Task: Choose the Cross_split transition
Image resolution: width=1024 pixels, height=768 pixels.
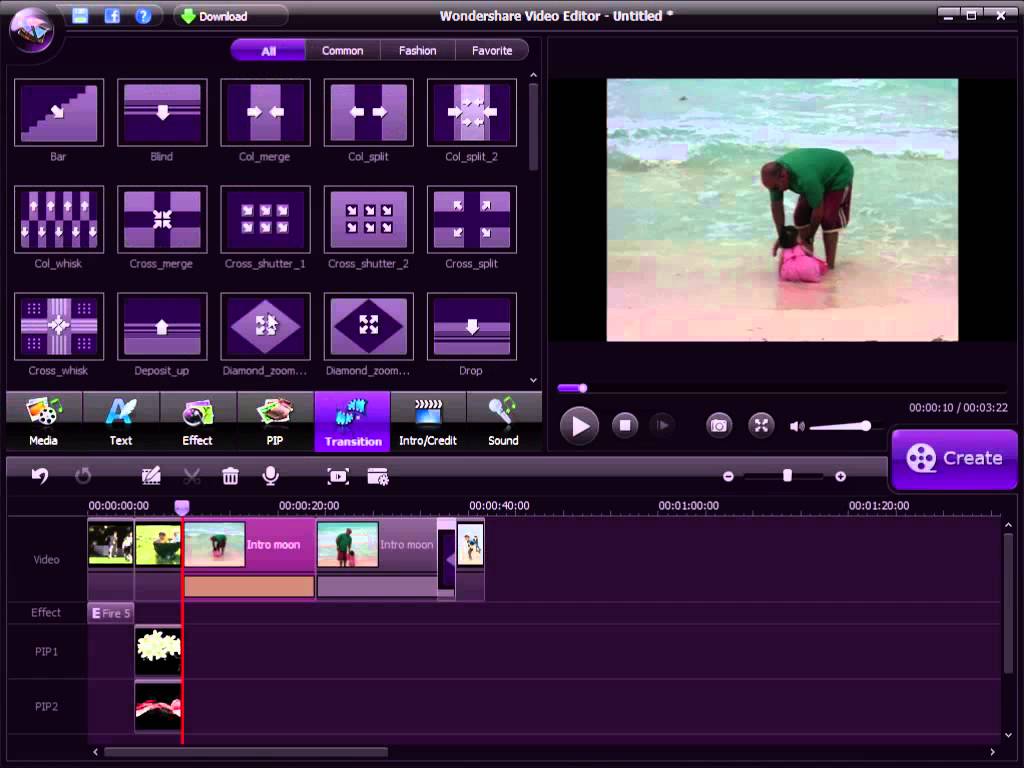Action: (472, 219)
